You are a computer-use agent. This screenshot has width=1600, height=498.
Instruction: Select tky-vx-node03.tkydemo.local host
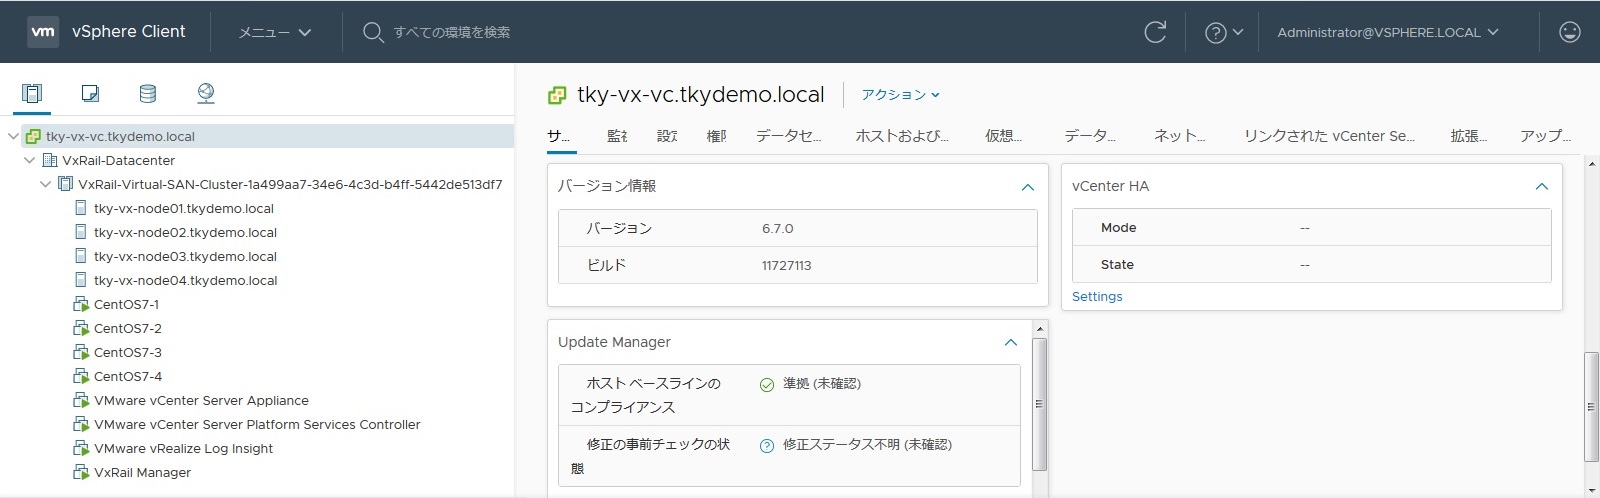coord(185,256)
